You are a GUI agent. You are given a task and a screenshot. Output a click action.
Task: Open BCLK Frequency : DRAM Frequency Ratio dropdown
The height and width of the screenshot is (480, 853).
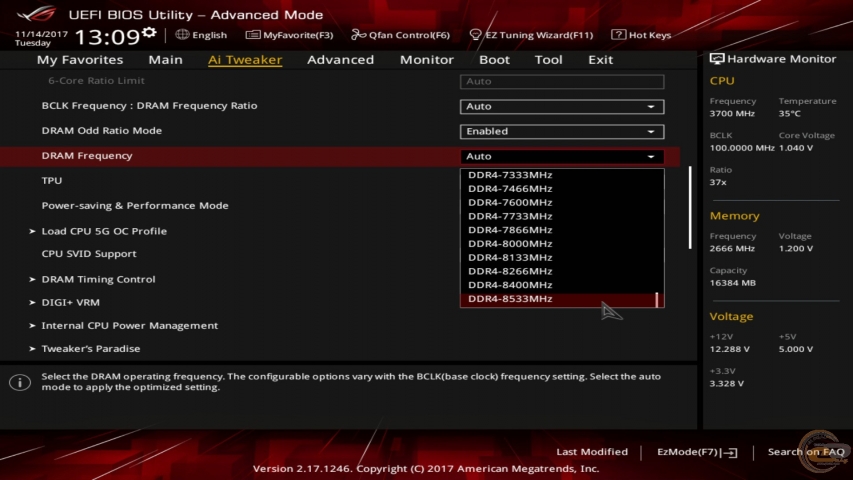point(562,106)
